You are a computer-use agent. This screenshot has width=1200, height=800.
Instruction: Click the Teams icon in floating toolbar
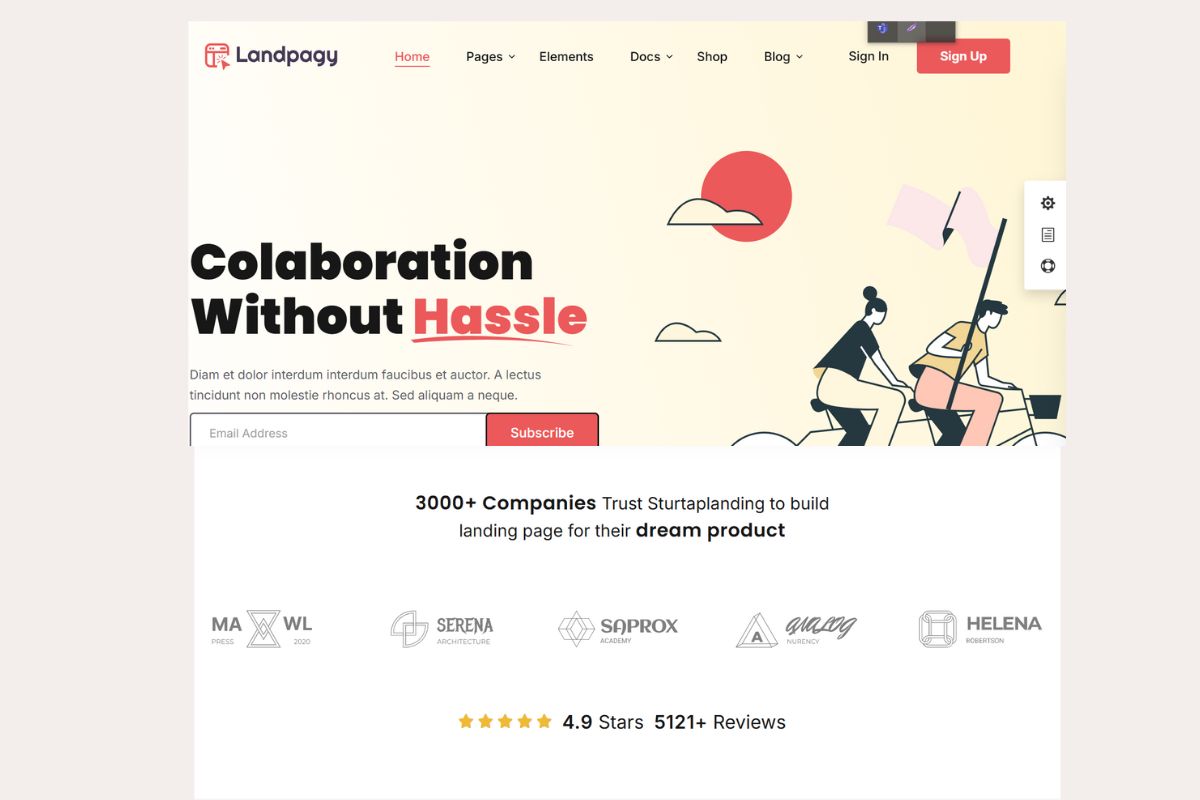[x=882, y=29]
